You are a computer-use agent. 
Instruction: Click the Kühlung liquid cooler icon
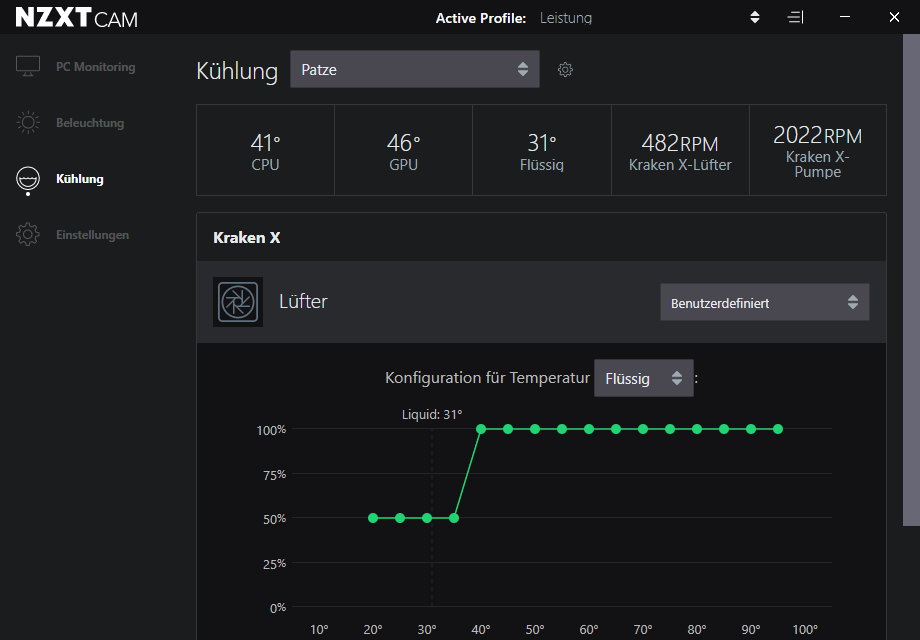(28, 180)
